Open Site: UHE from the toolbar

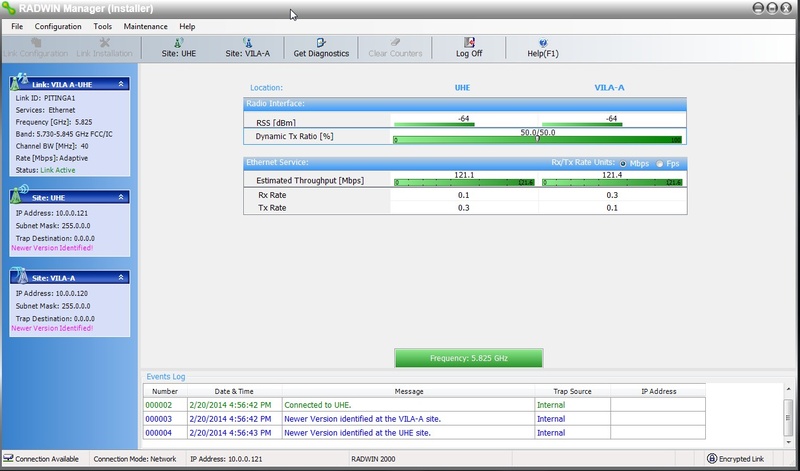[x=179, y=47]
